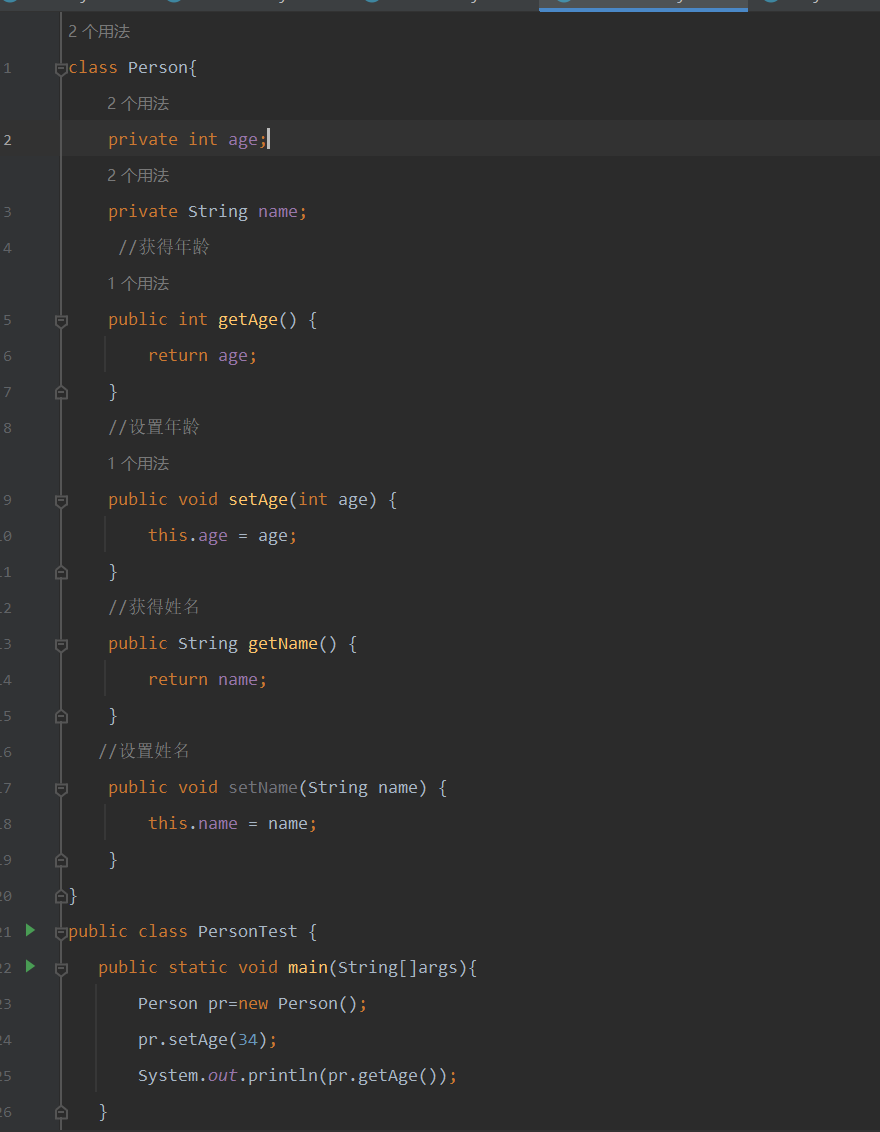Screen dimensions: 880x1132
Task: Open the '2 个用法' hint above private int age
Action: click(x=138, y=103)
